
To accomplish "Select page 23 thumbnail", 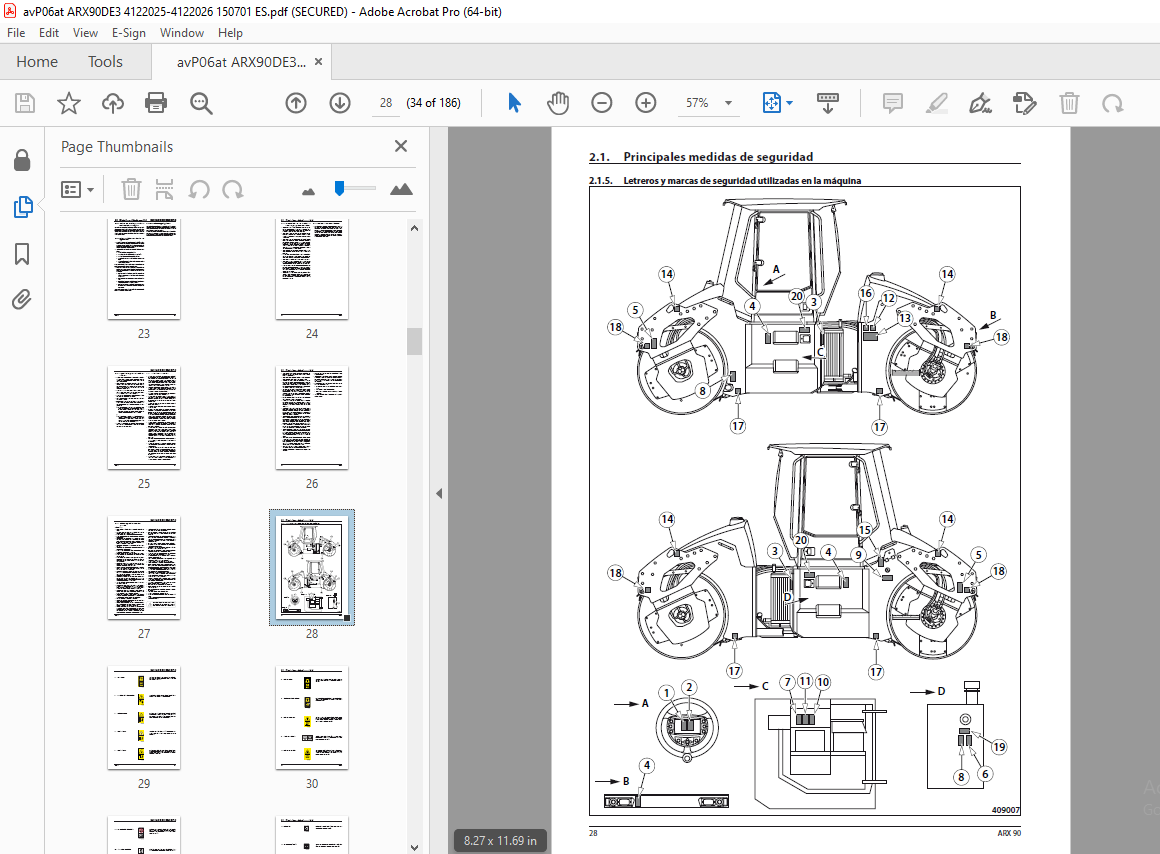I will (x=144, y=269).
